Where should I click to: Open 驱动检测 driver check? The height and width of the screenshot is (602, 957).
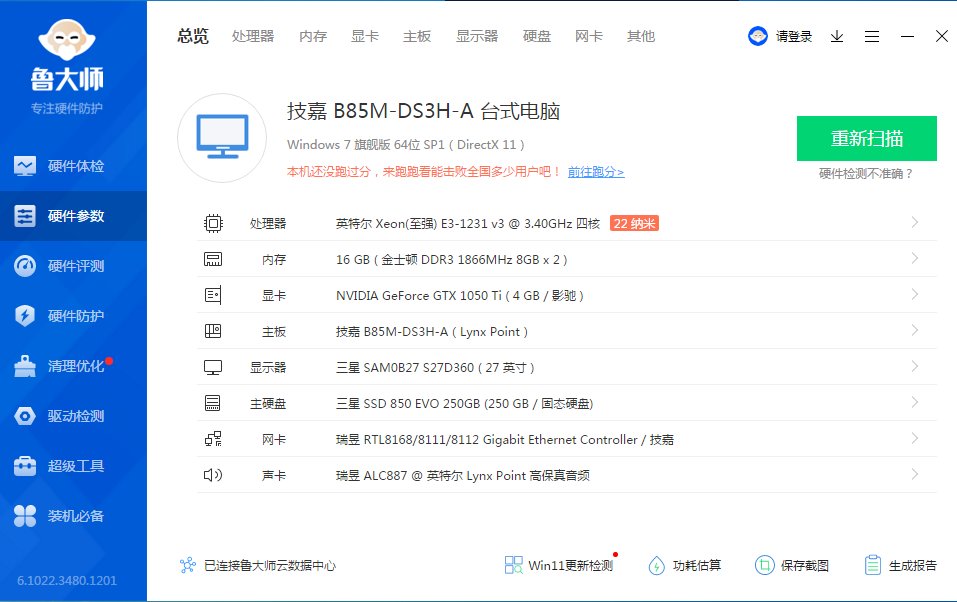[x=73, y=416]
